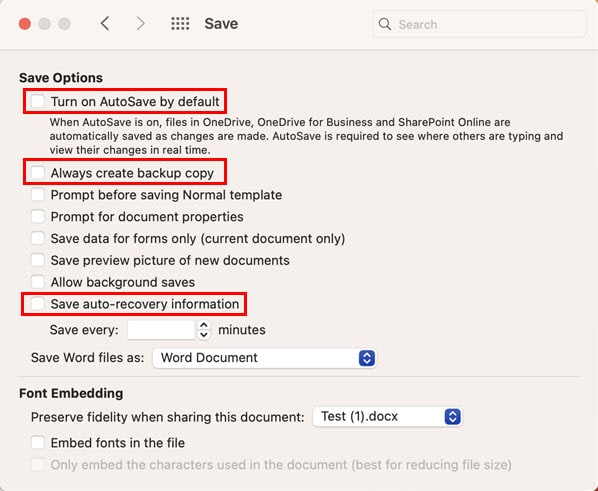Close the Save preferences window

pyautogui.click(x=25, y=24)
